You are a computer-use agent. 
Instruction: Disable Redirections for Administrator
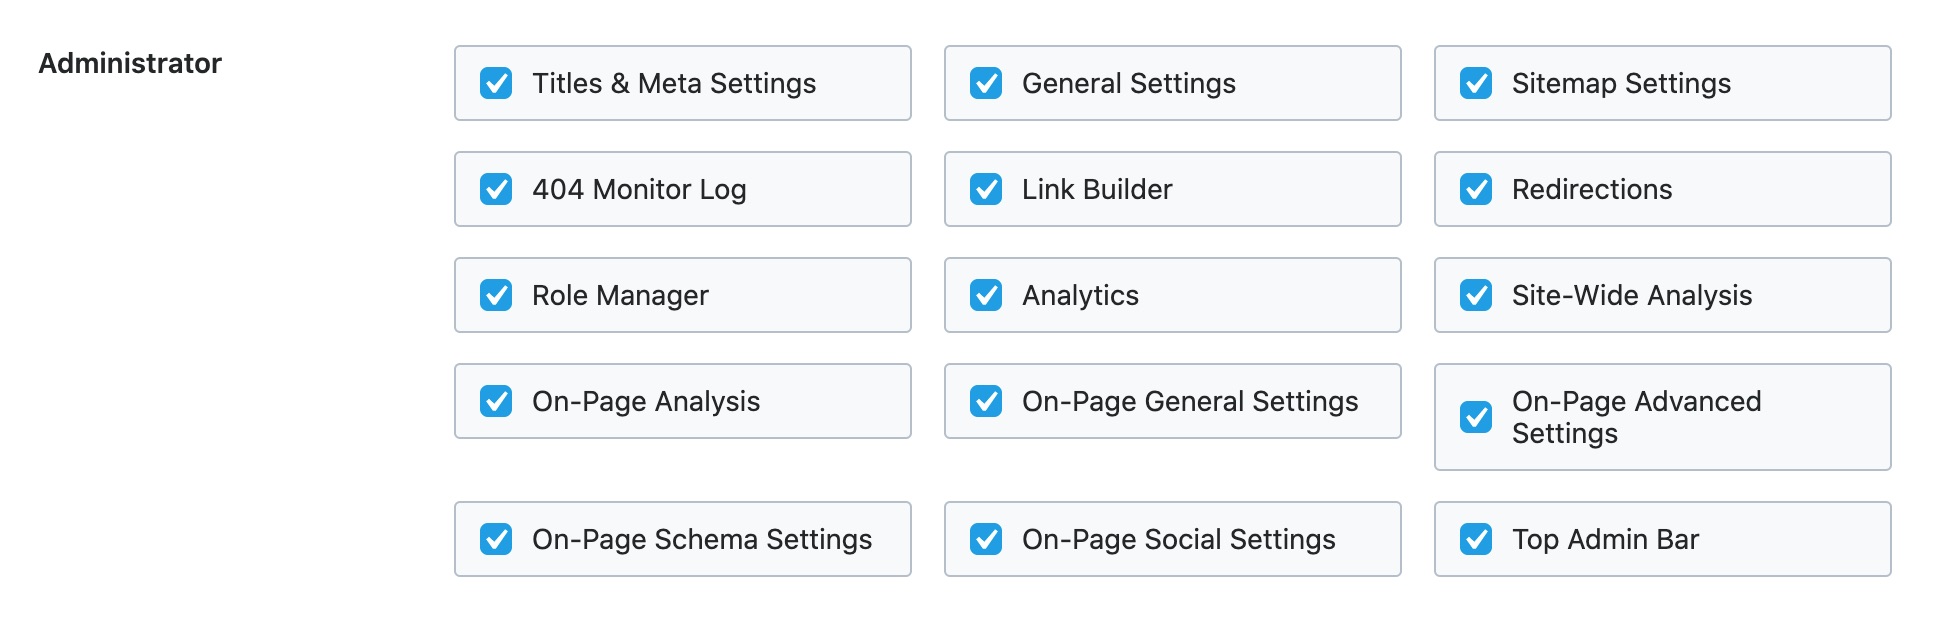[1476, 189]
